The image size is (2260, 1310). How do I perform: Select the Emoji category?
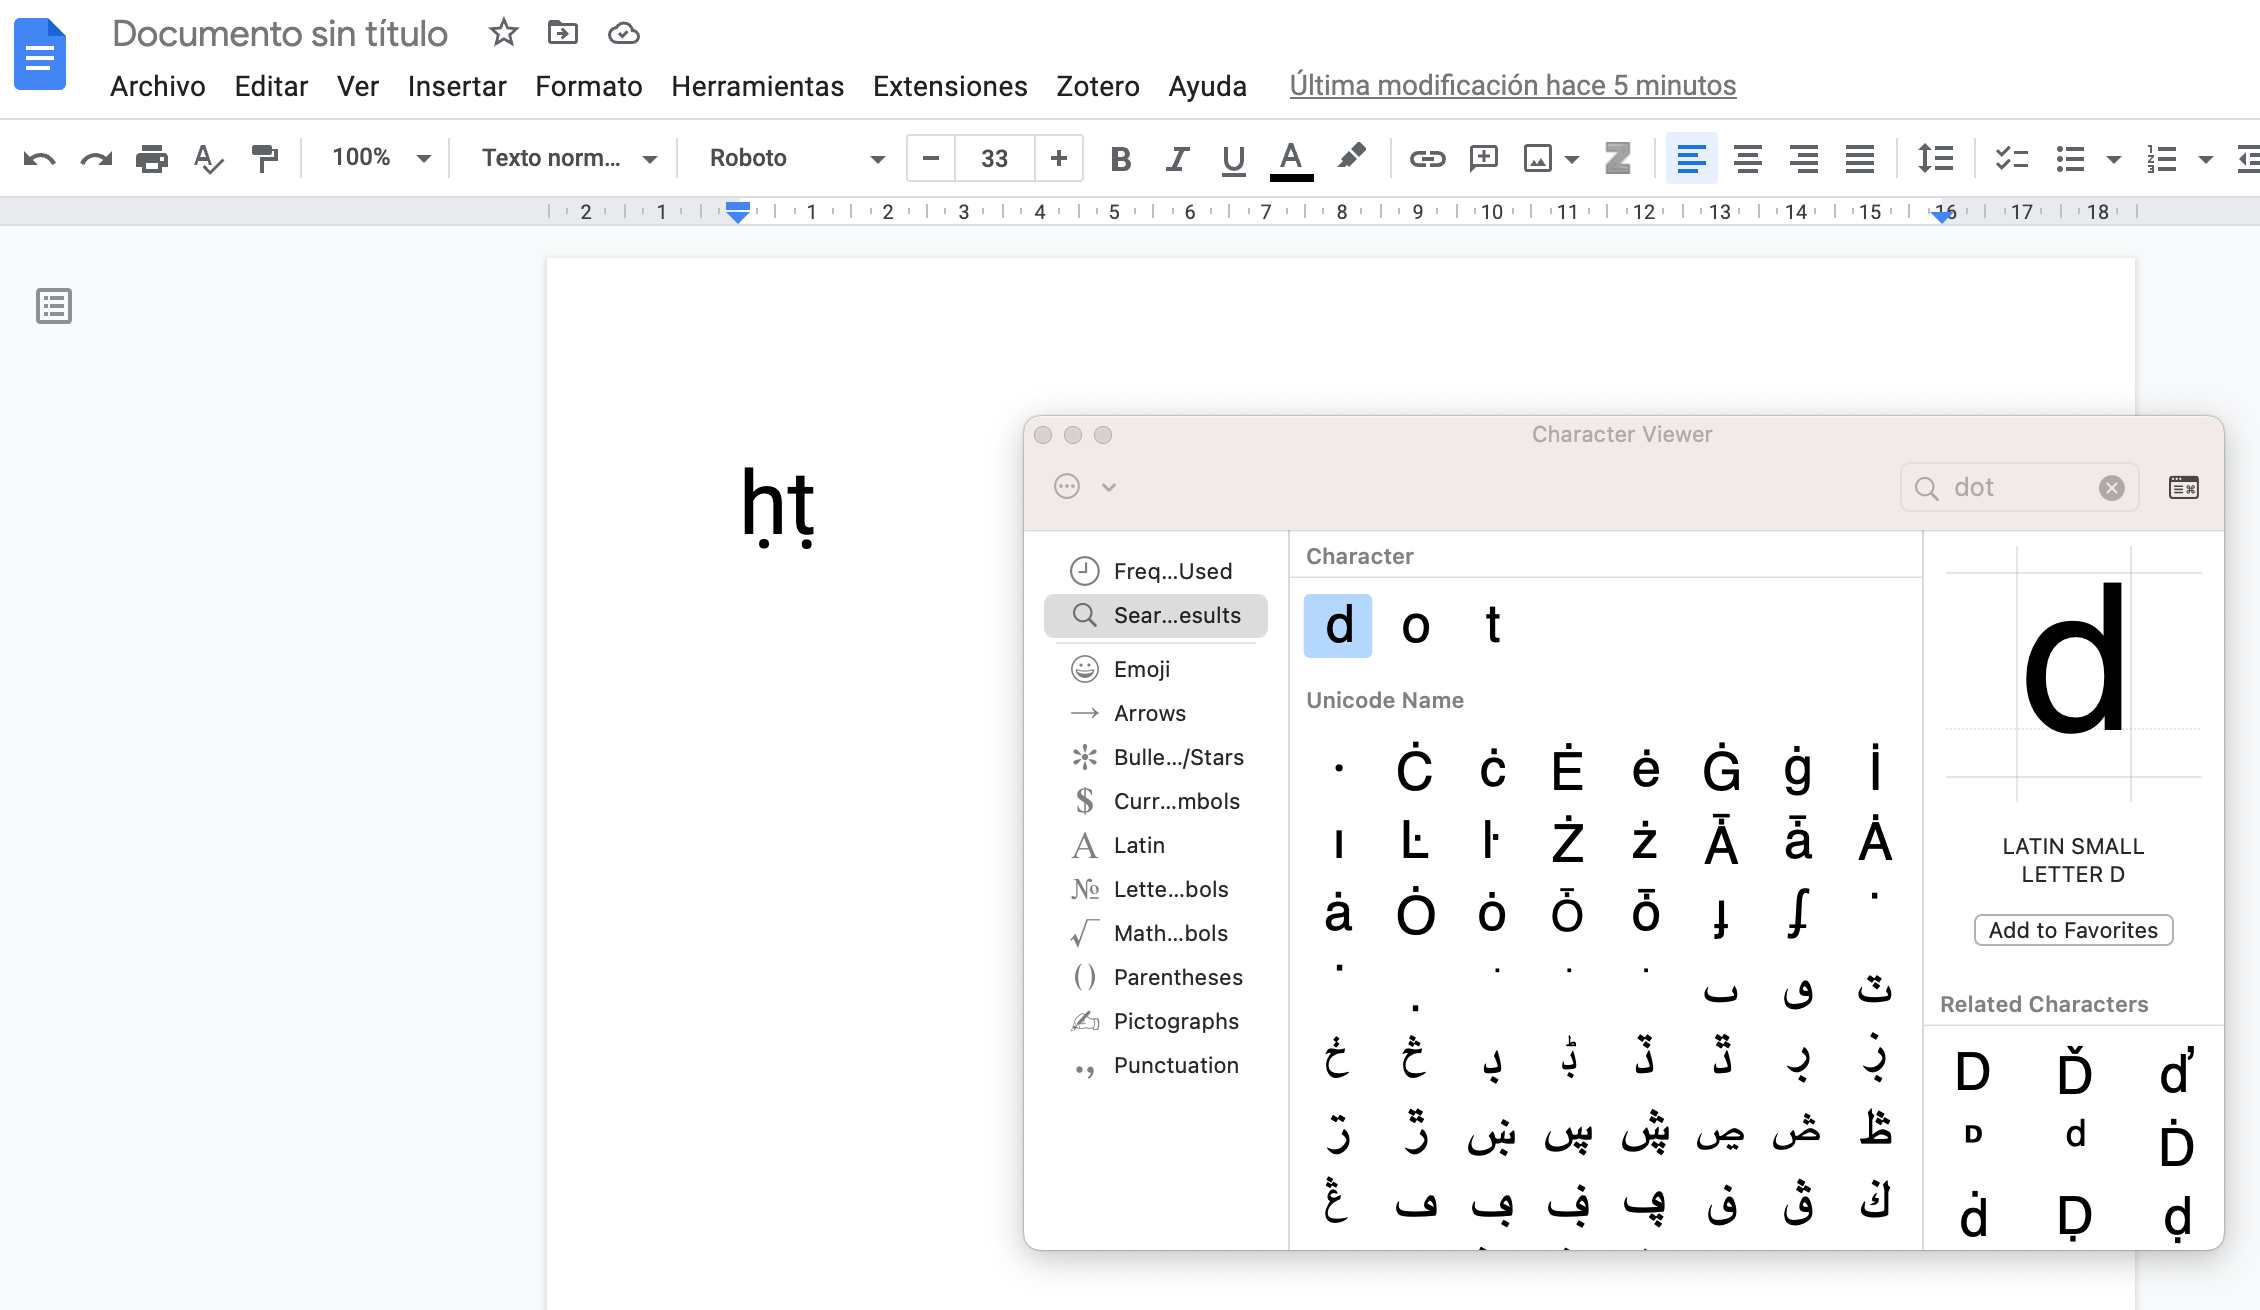1155,669
